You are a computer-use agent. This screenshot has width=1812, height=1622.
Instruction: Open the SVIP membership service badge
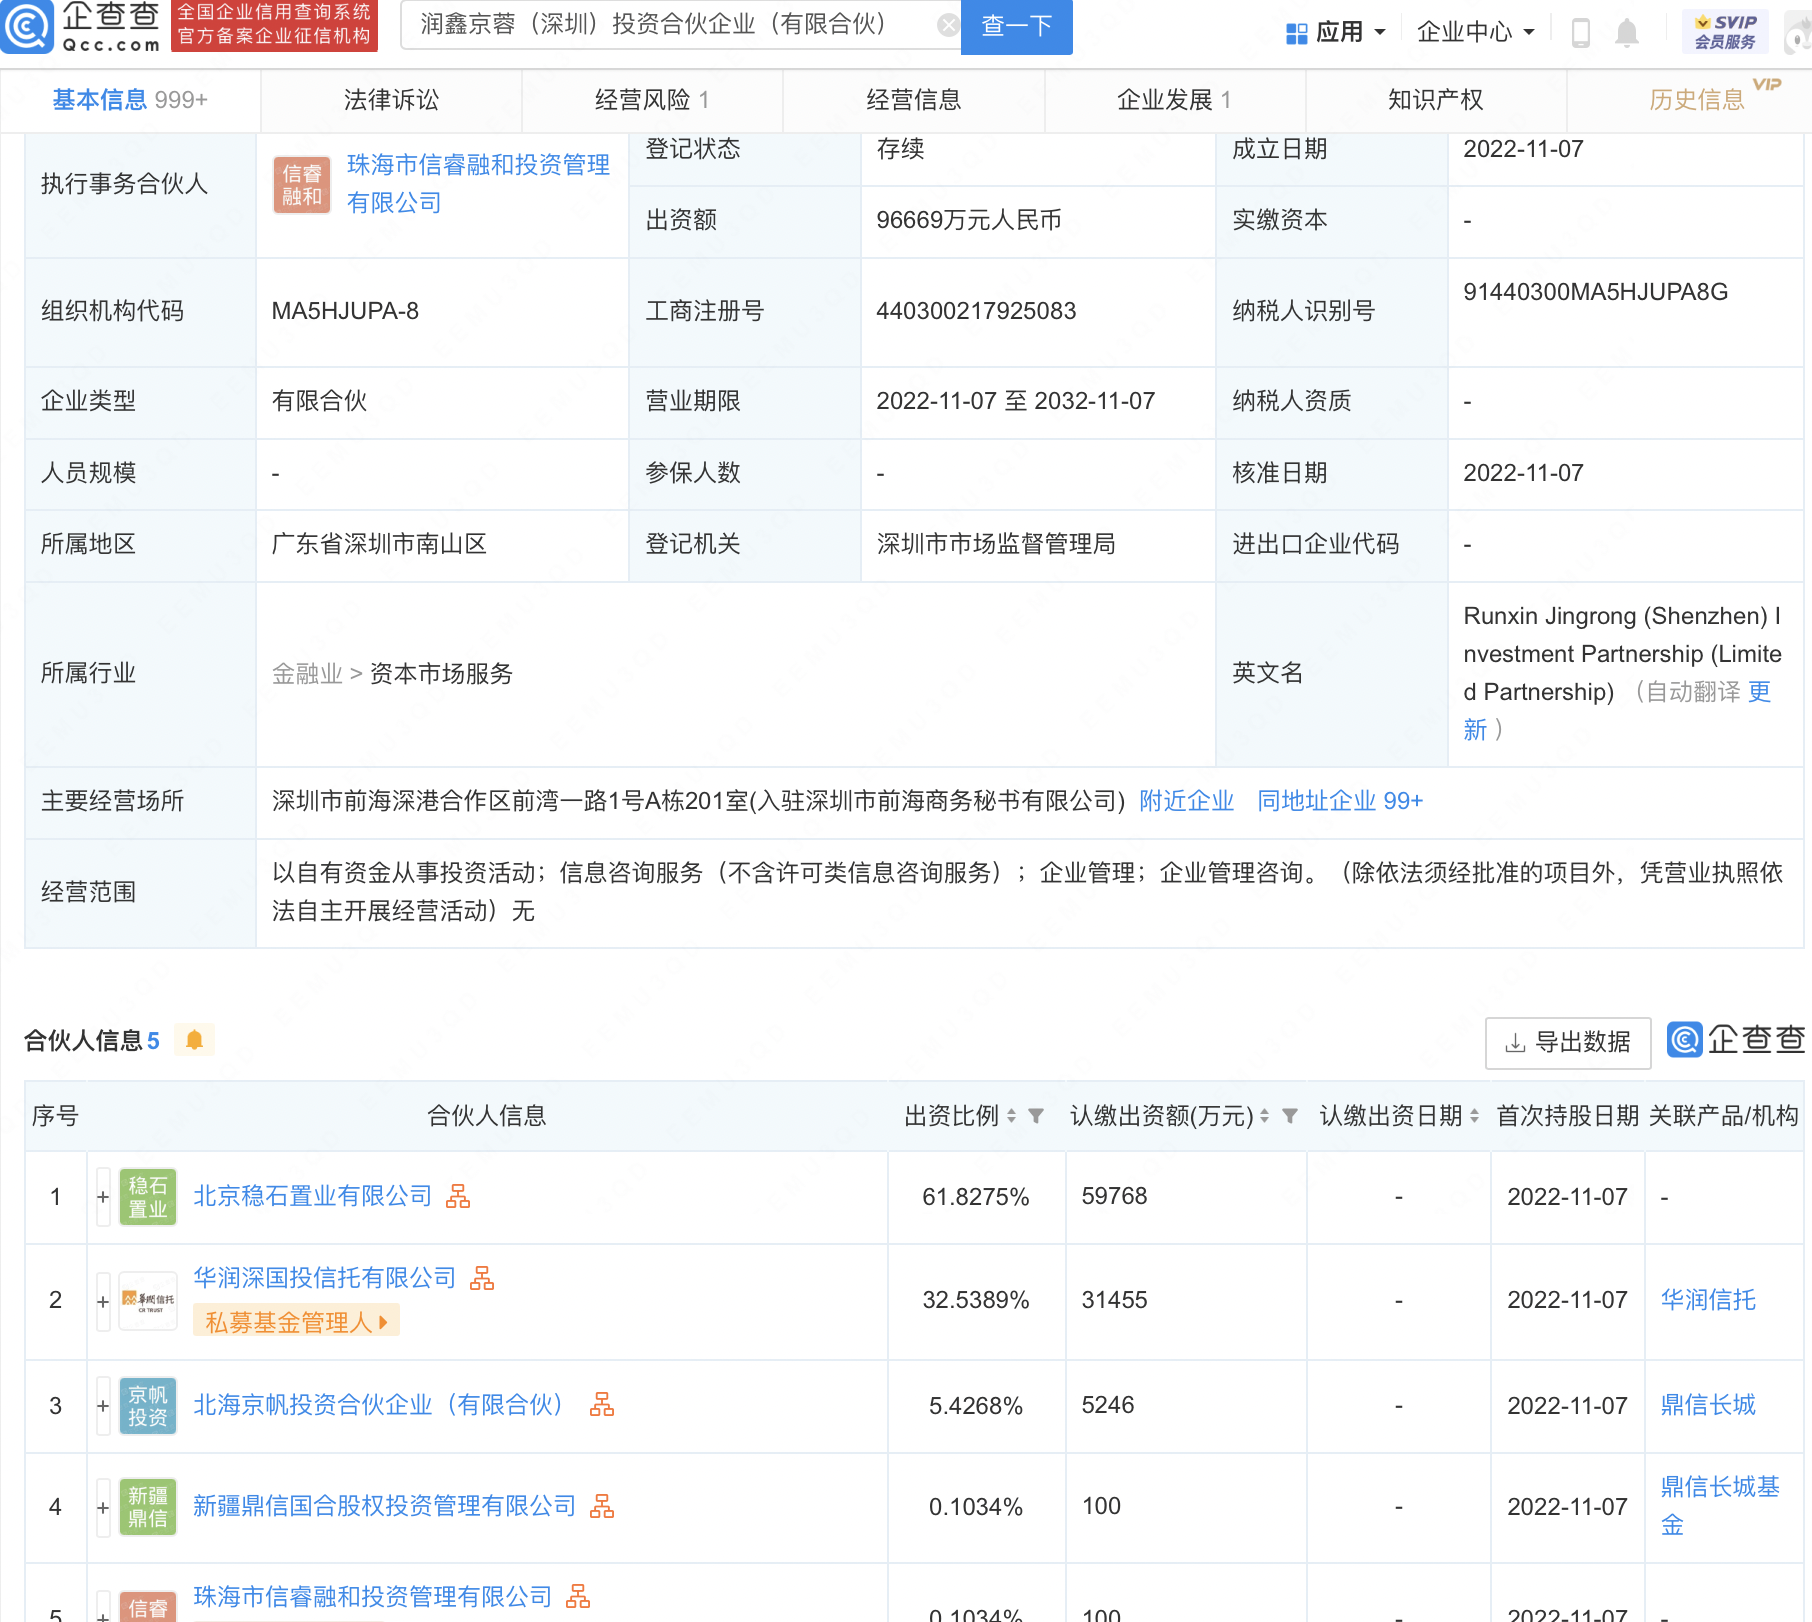(1725, 32)
